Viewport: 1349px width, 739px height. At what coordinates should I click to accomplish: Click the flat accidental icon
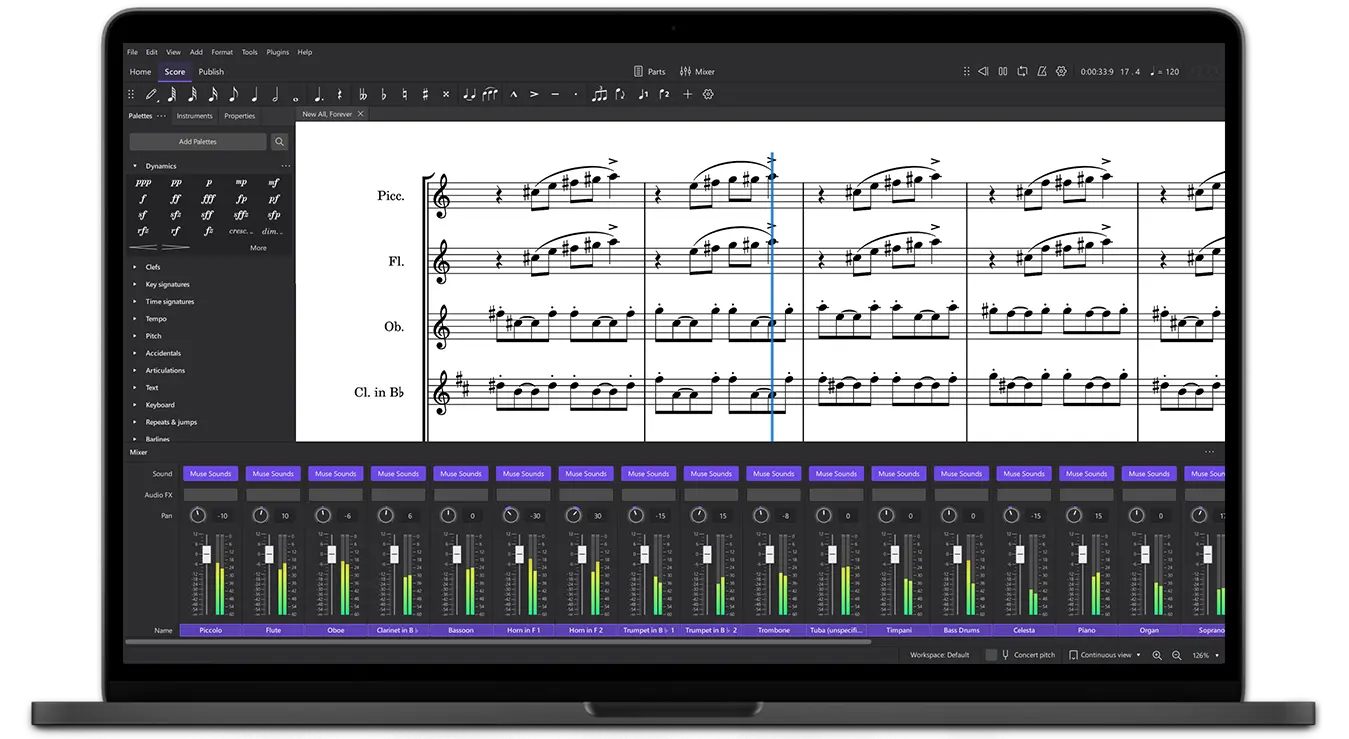click(383, 93)
